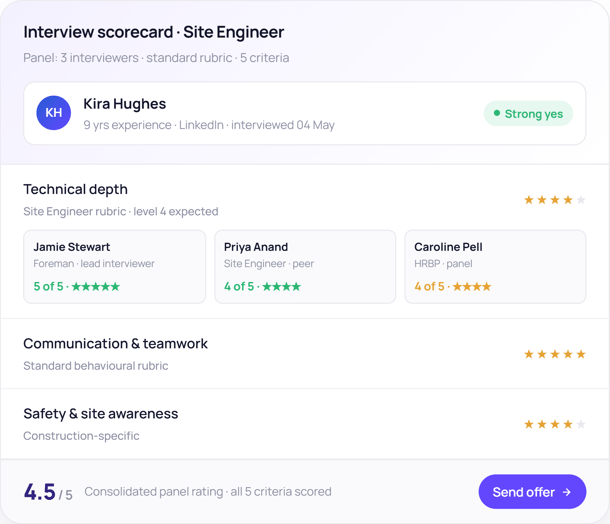The height and width of the screenshot is (524, 610).
Task: Click the Technical depth star rating
Action: click(555, 200)
